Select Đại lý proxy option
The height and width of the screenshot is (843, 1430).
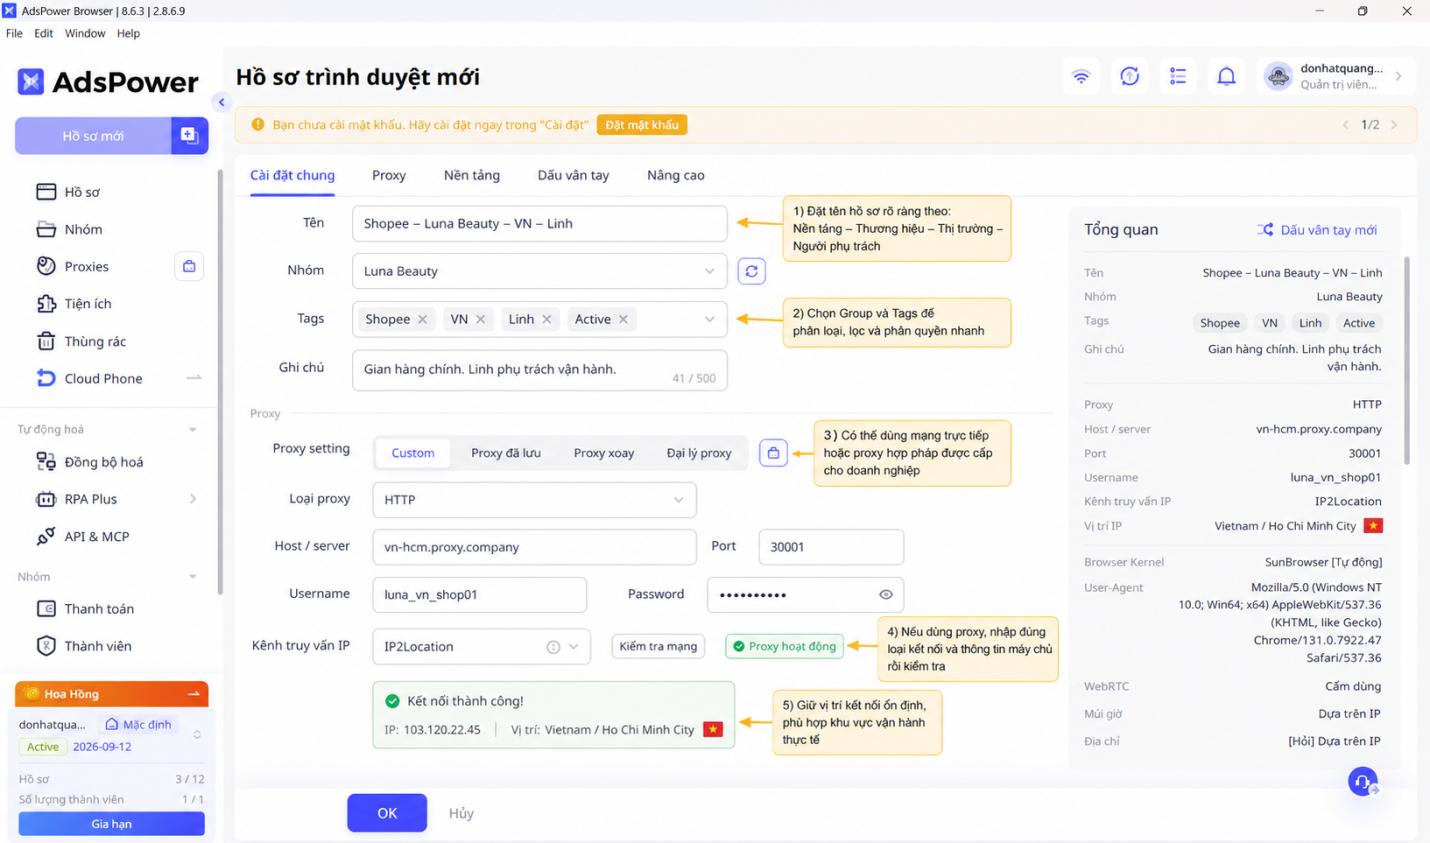tap(699, 453)
